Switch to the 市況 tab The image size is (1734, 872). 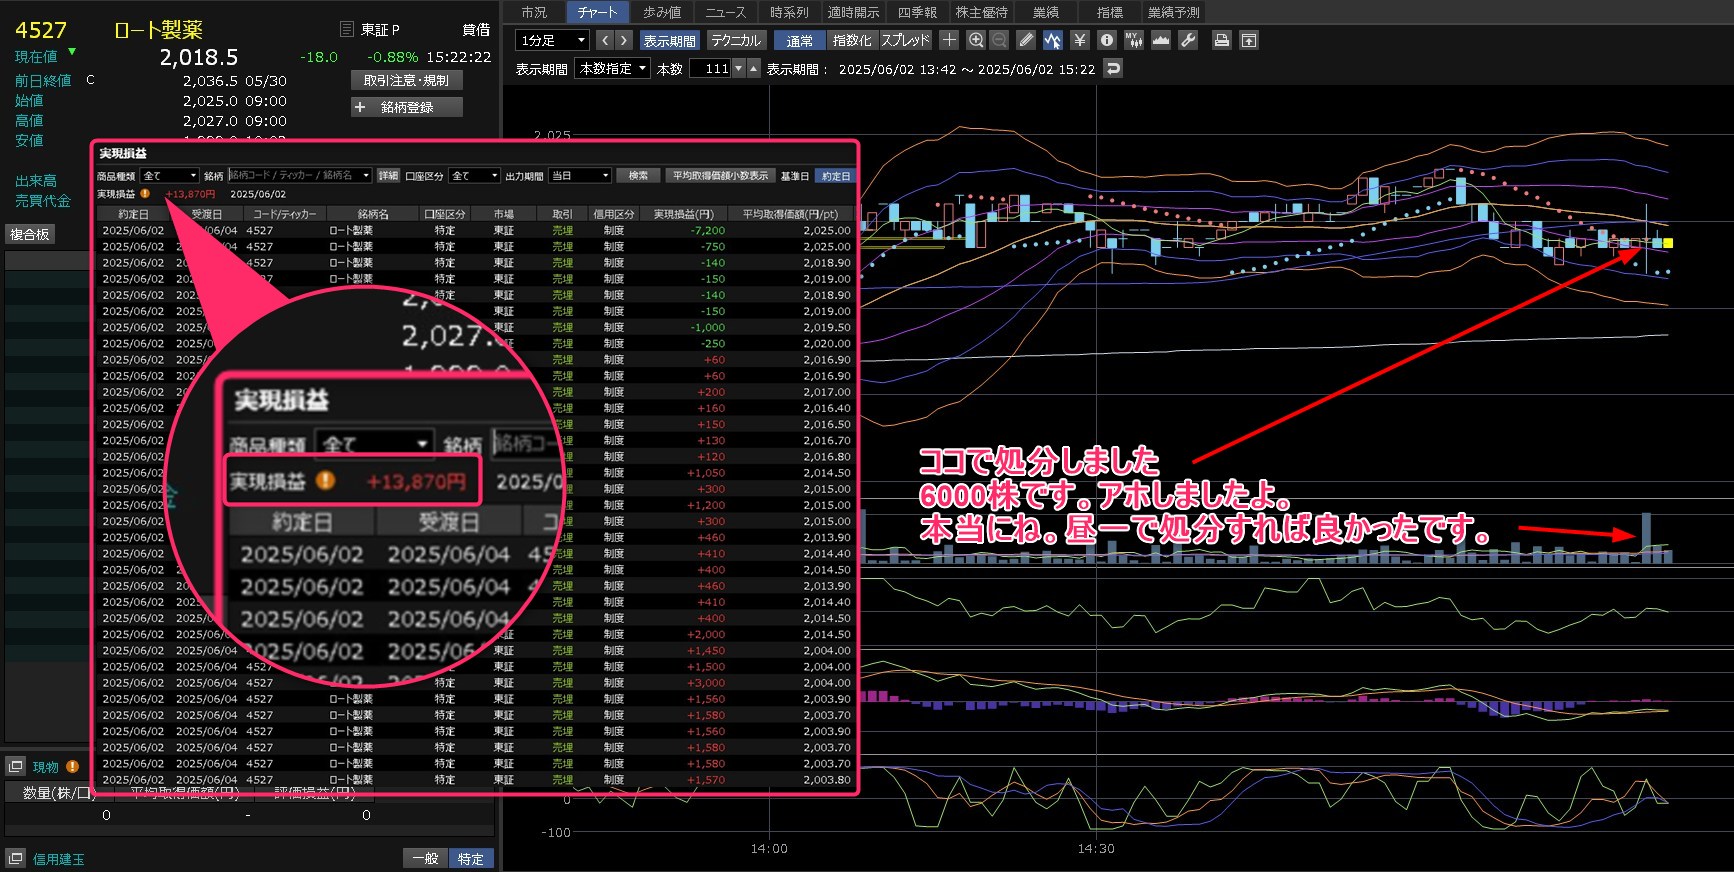click(x=534, y=12)
